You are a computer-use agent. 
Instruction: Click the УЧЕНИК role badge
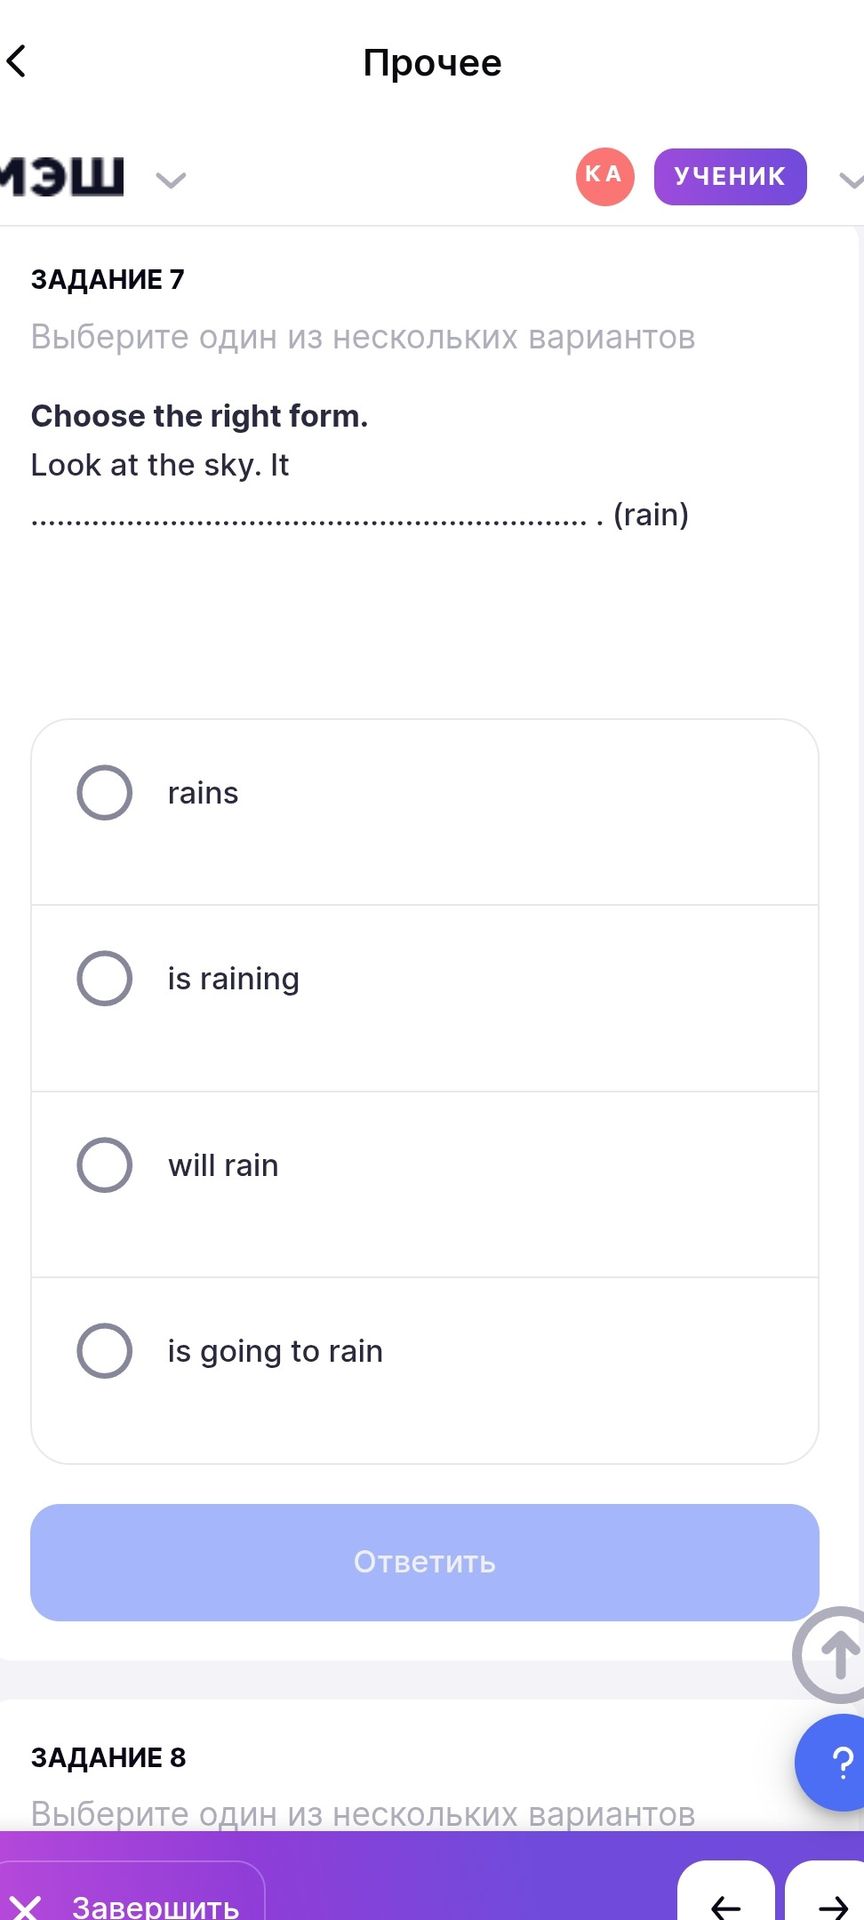[730, 177]
